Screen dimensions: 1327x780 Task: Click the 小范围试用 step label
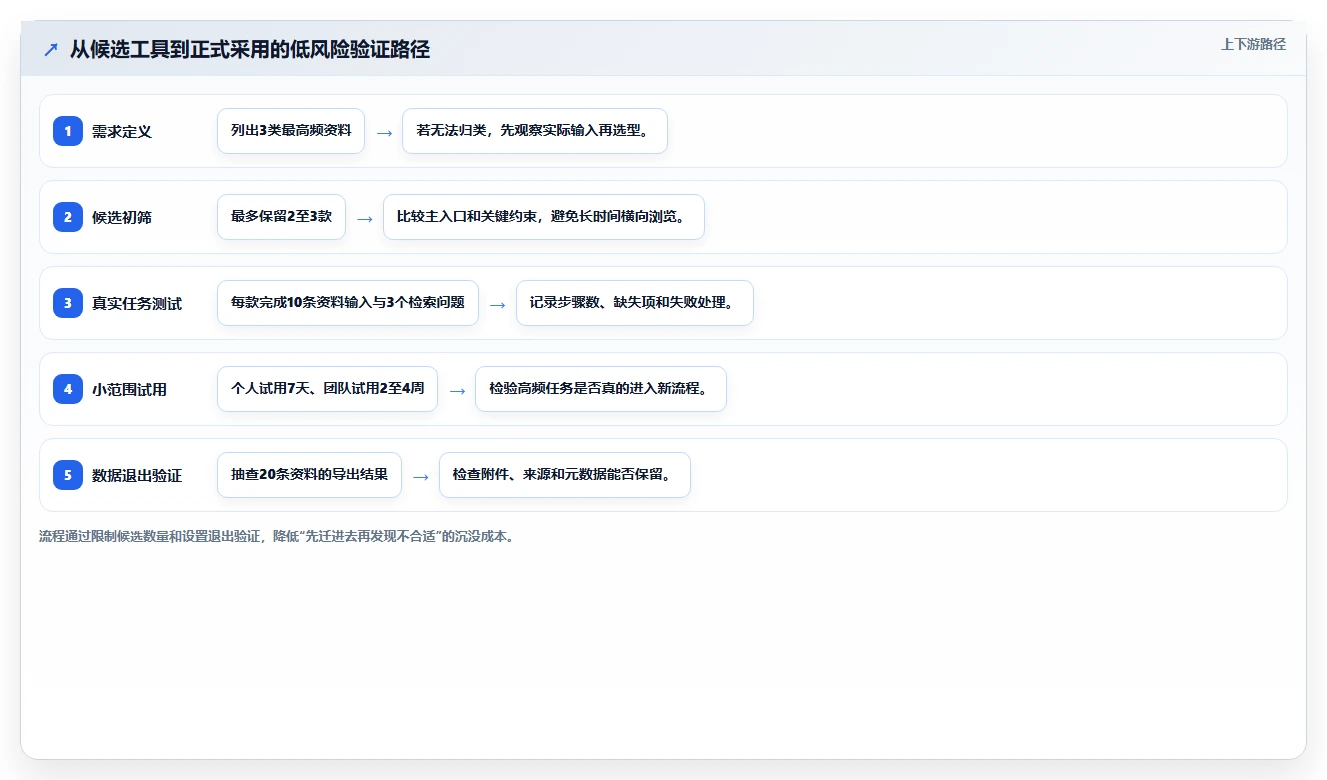129,390
